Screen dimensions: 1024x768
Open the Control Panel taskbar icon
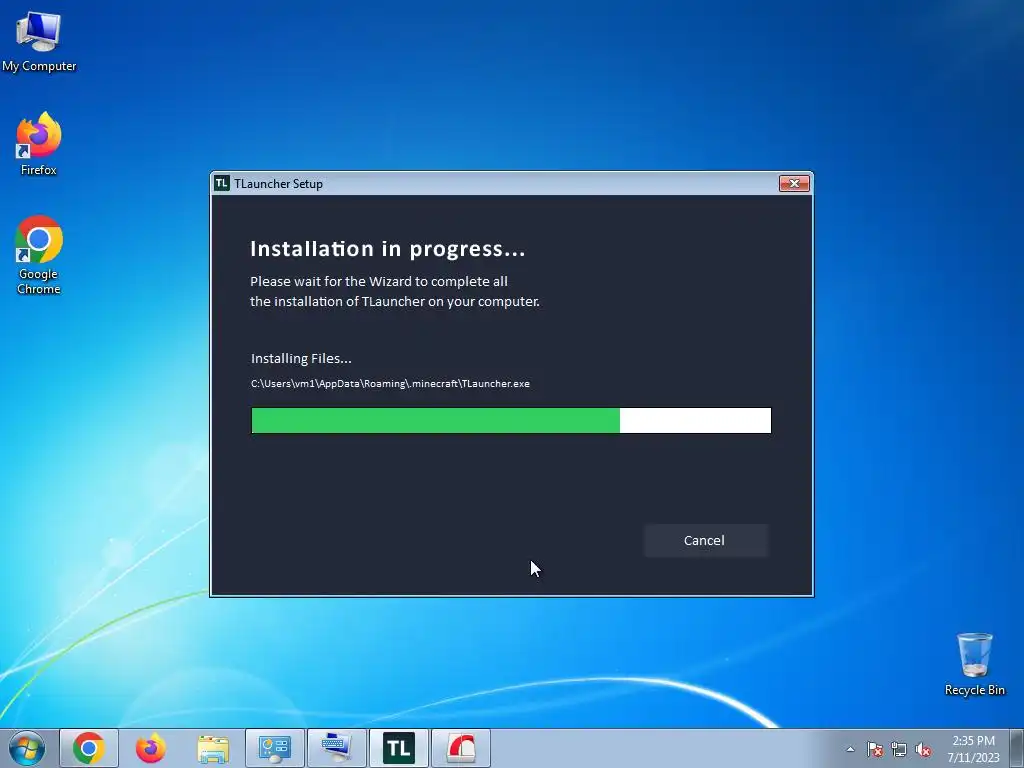[x=275, y=748]
